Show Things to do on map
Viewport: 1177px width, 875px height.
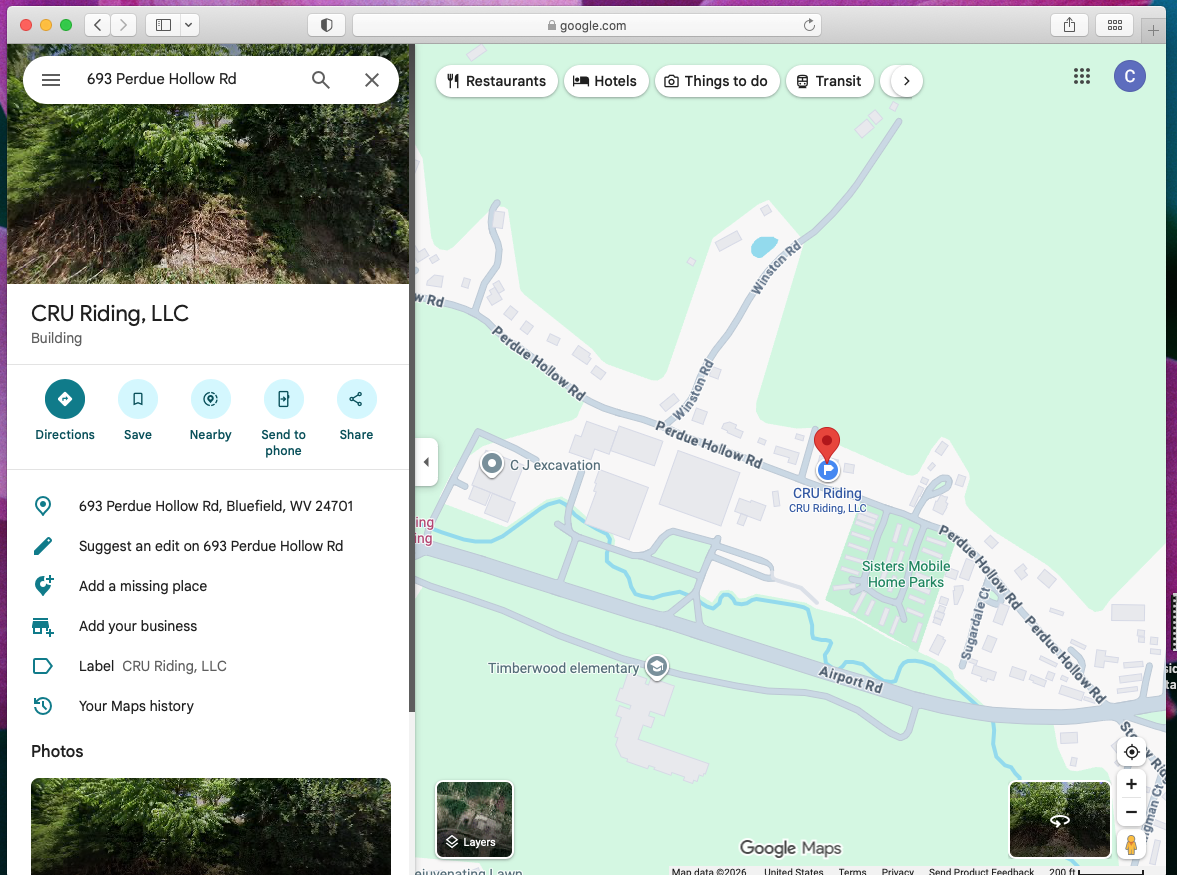(717, 81)
